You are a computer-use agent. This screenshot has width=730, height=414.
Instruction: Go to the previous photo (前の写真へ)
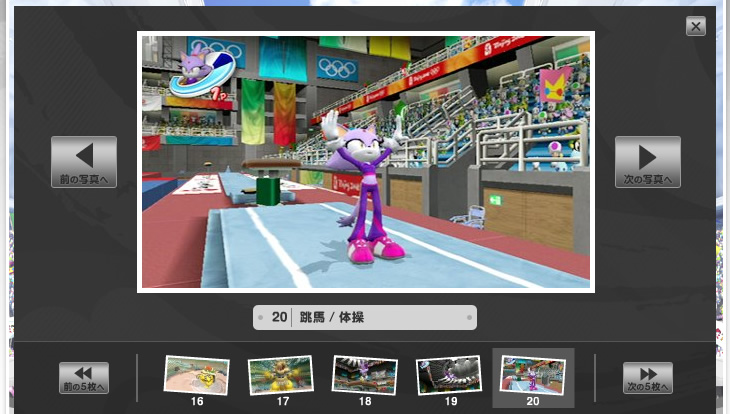(x=84, y=162)
